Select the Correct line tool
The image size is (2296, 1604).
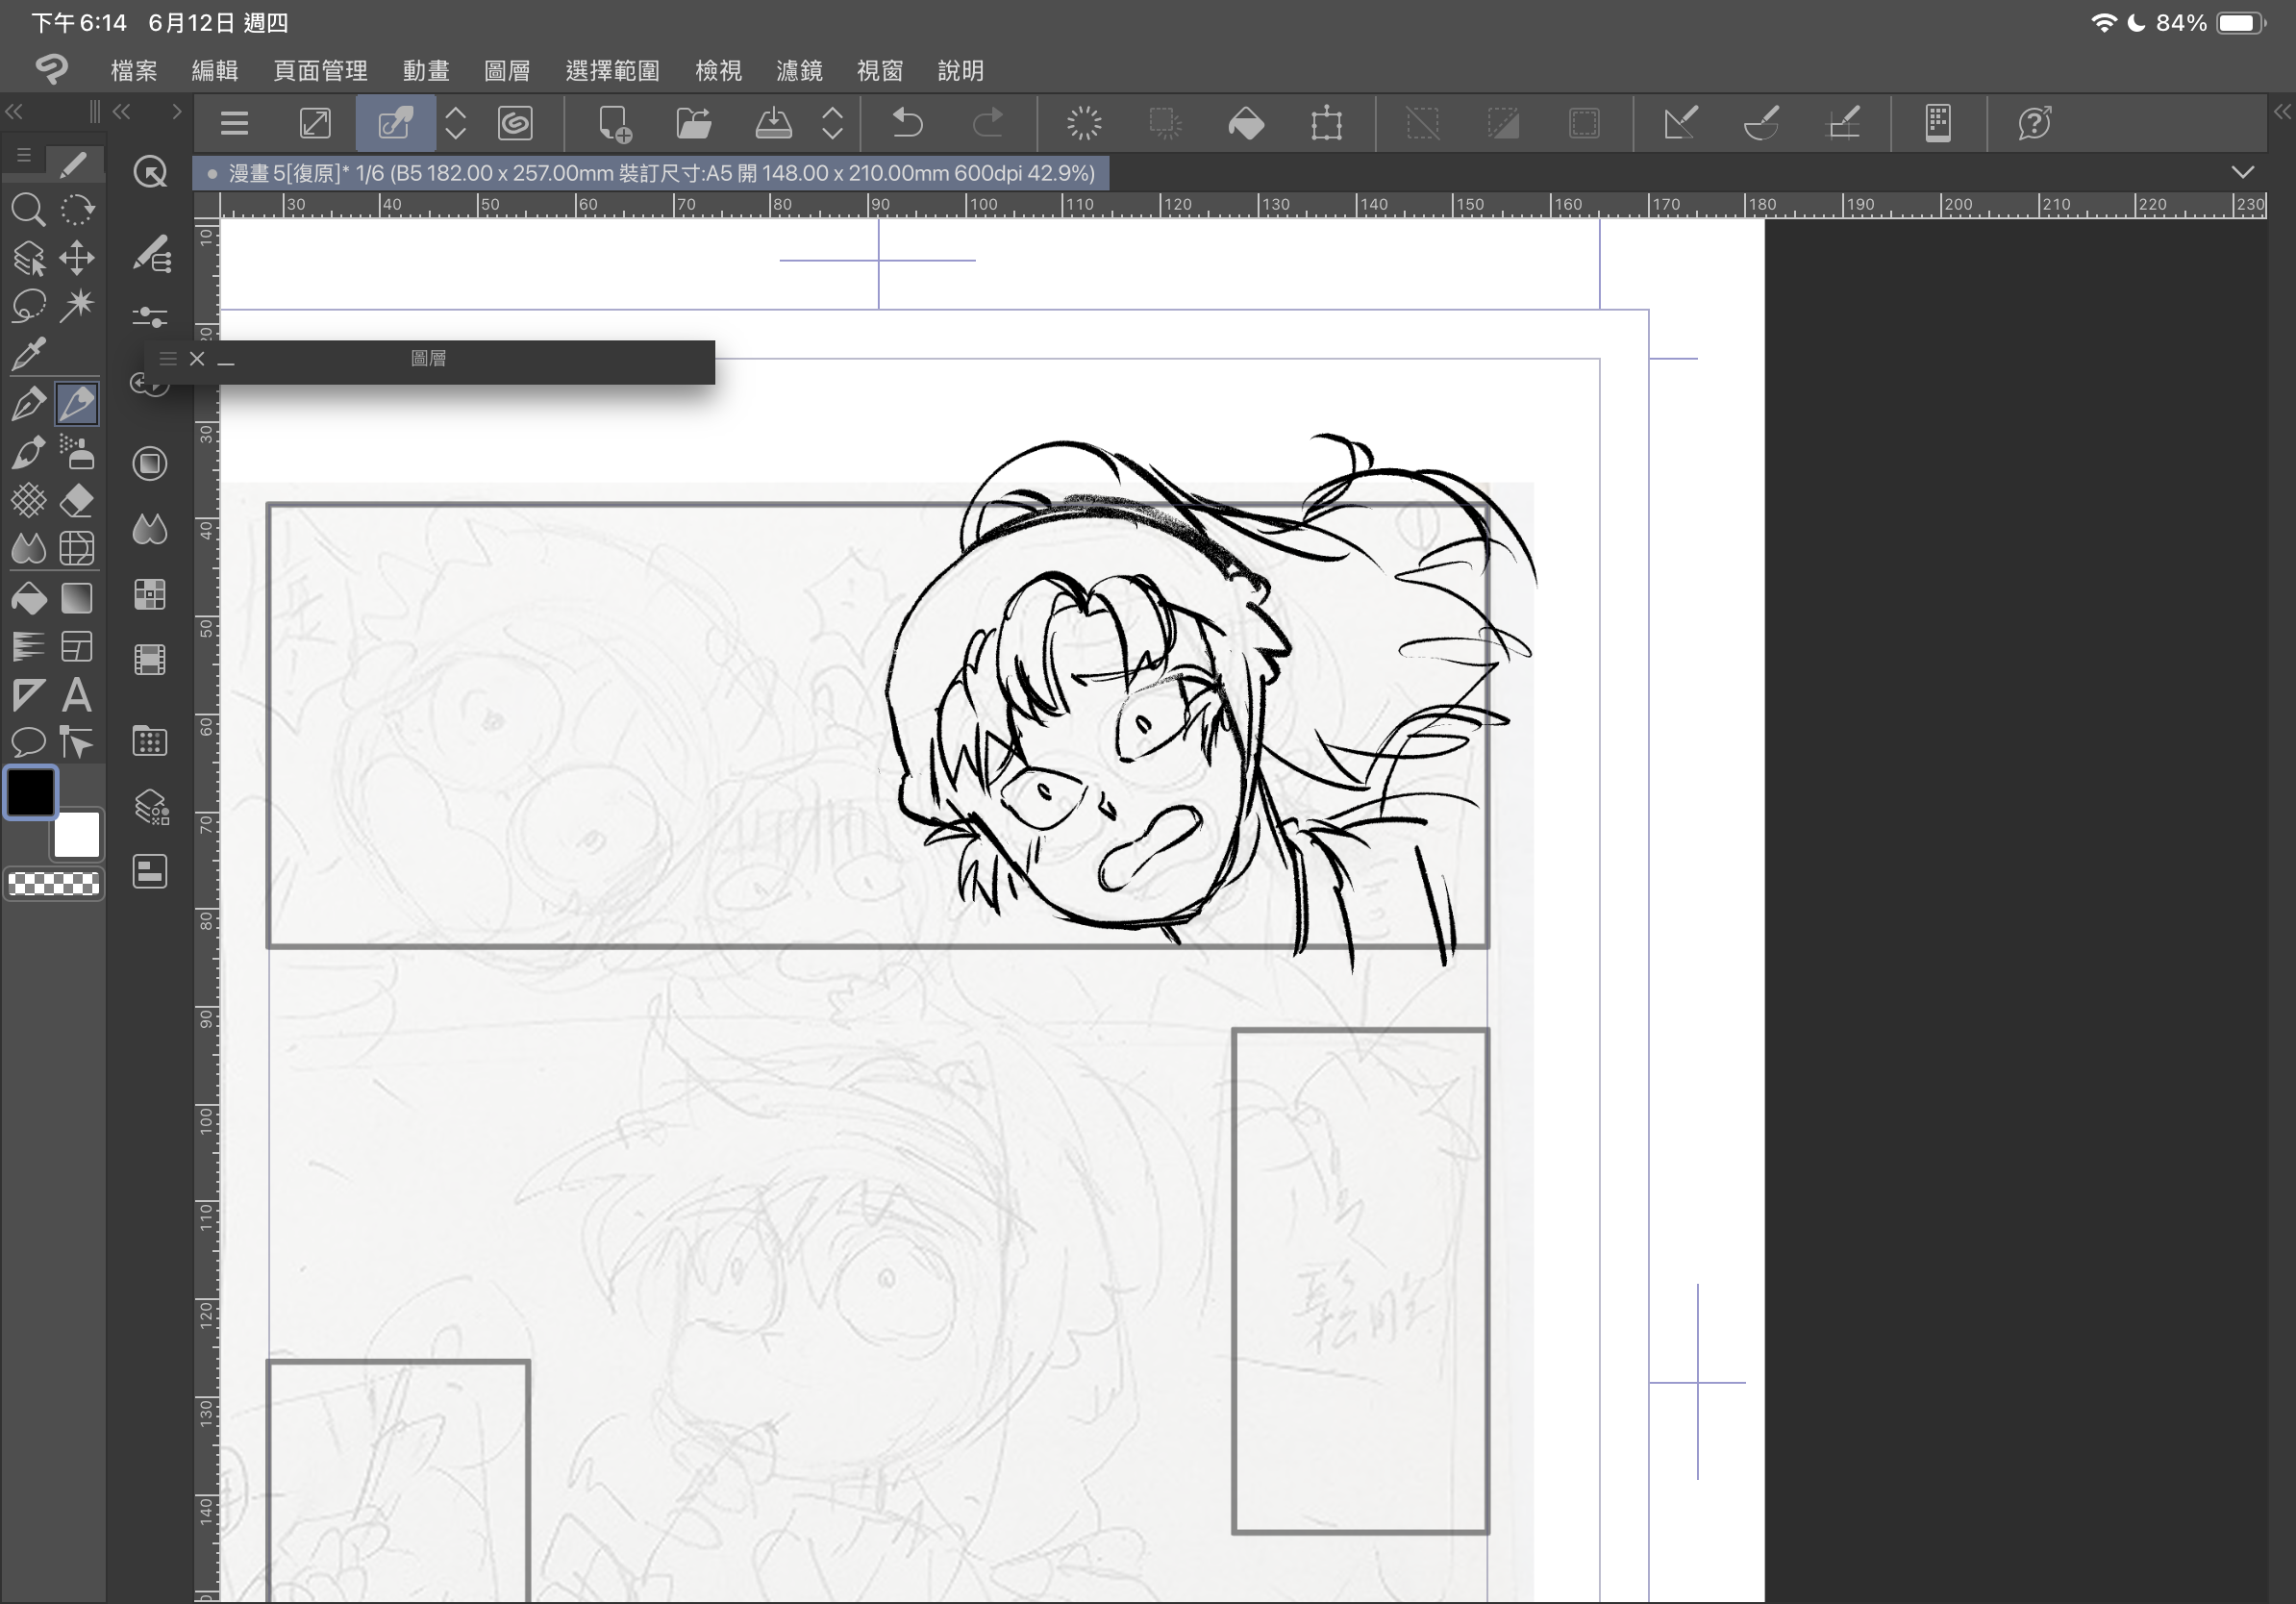[77, 742]
